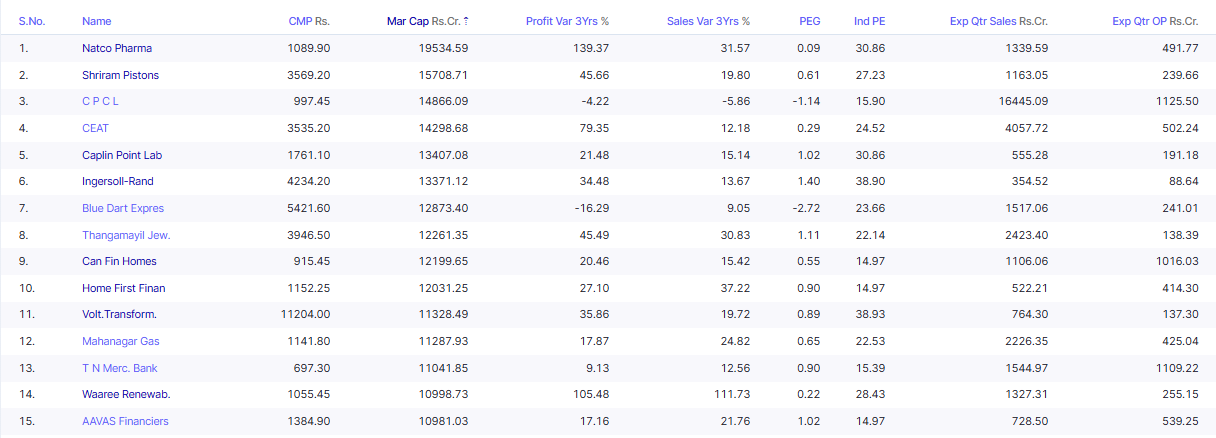Select Caplin Point Lab in the table
This screenshot has width=1216, height=438.
tap(122, 155)
